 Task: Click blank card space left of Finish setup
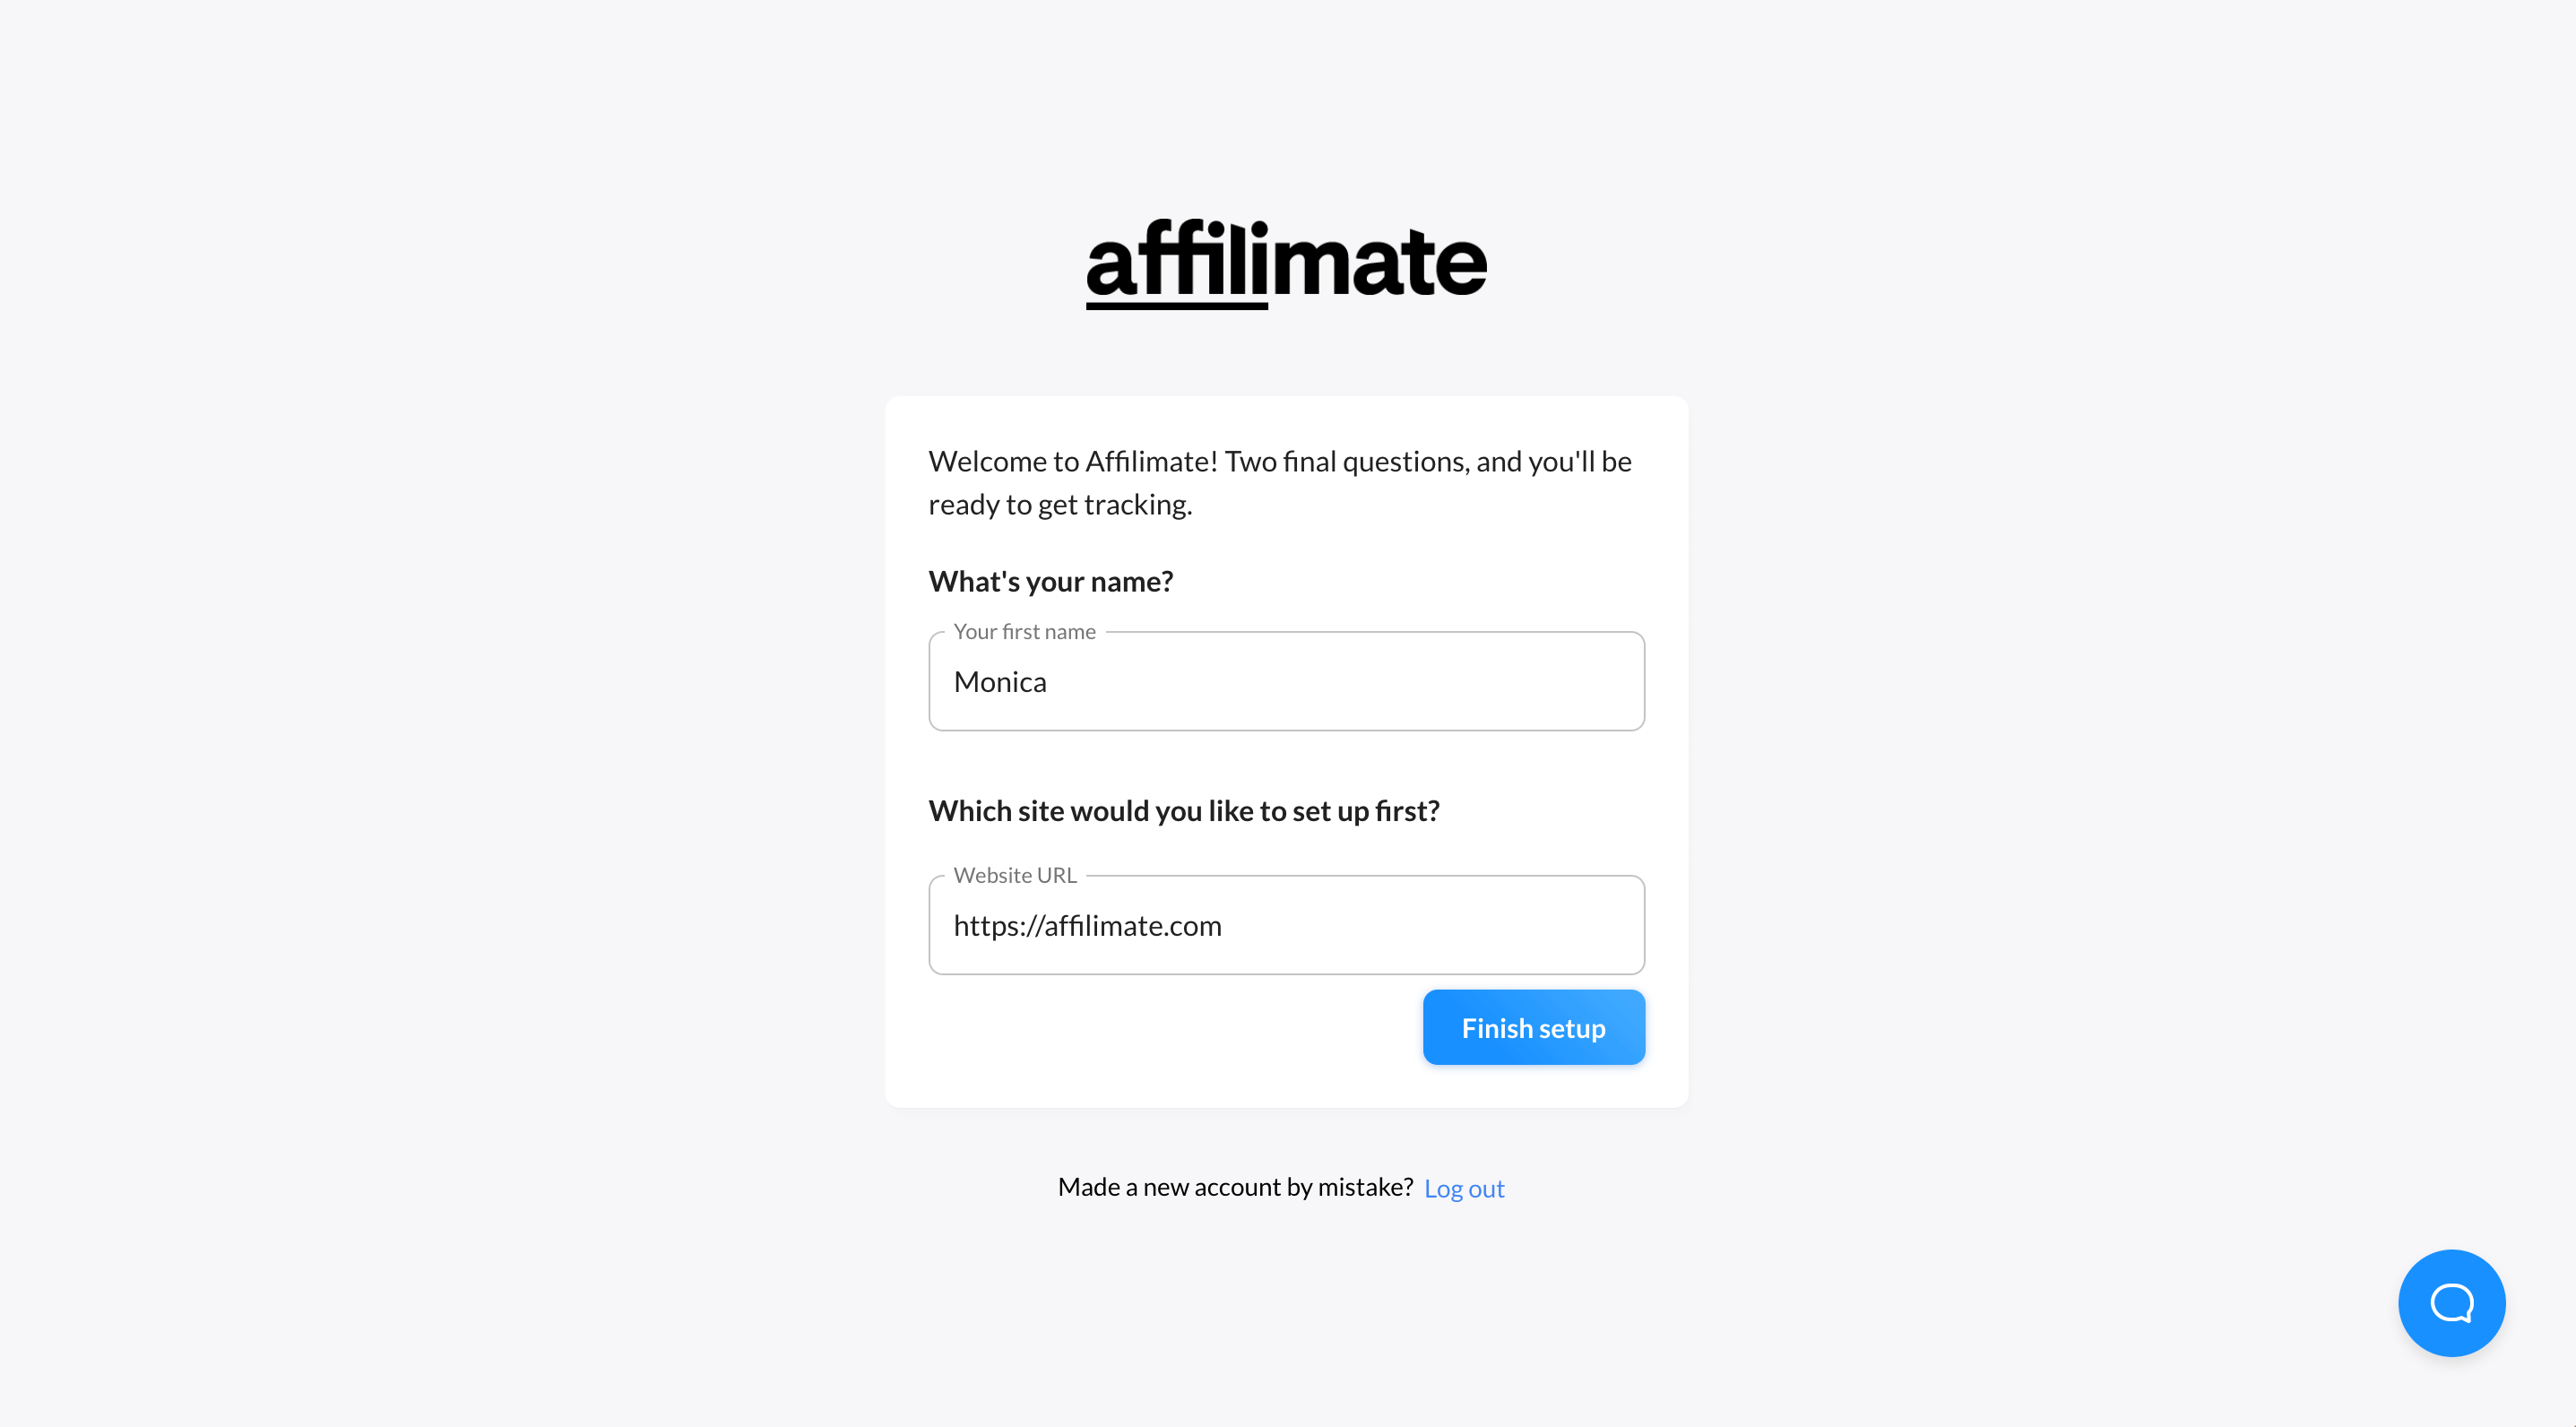(x=1170, y=1027)
